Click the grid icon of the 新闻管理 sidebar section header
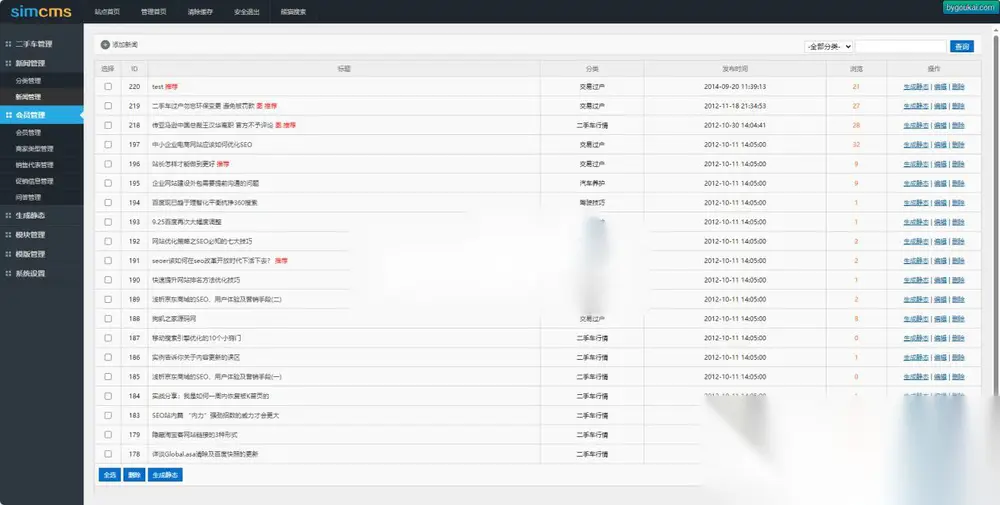1000x505 pixels. [8, 63]
